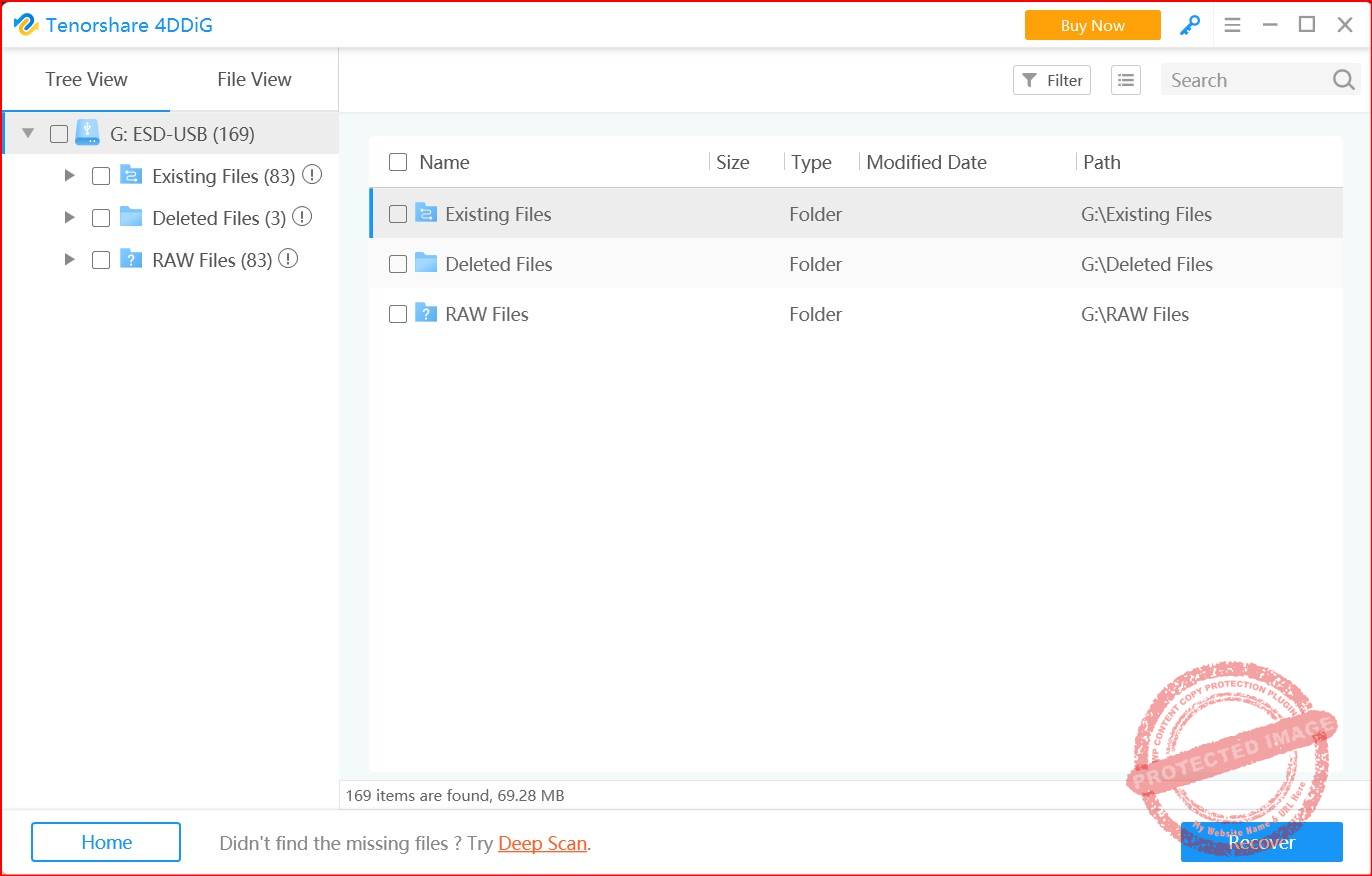1372x876 pixels.
Task: Click the warning icon beside Deleted Files
Action: [302, 216]
